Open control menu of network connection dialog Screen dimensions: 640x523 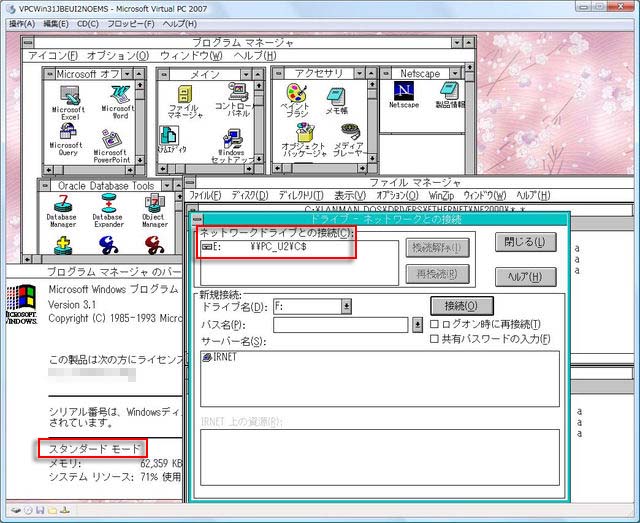pyautogui.click(x=197, y=219)
